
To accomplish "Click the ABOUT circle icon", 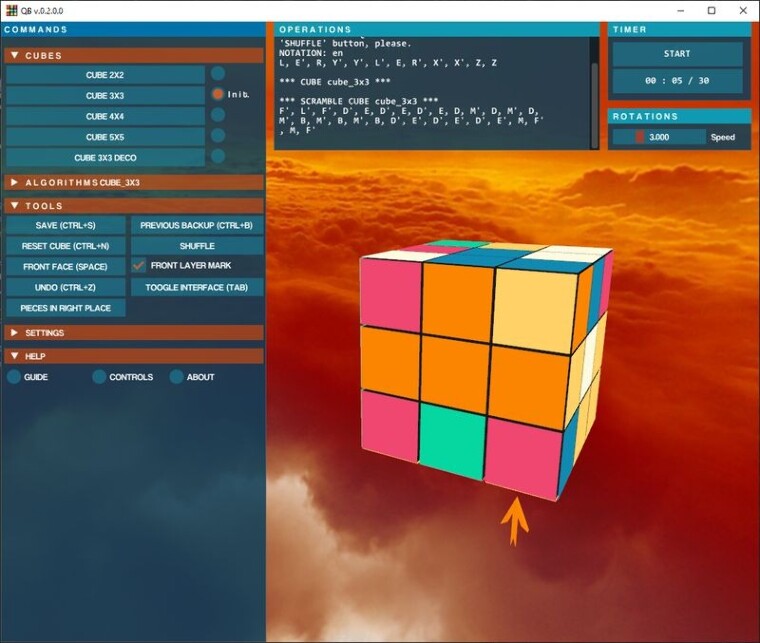I will tap(176, 376).
